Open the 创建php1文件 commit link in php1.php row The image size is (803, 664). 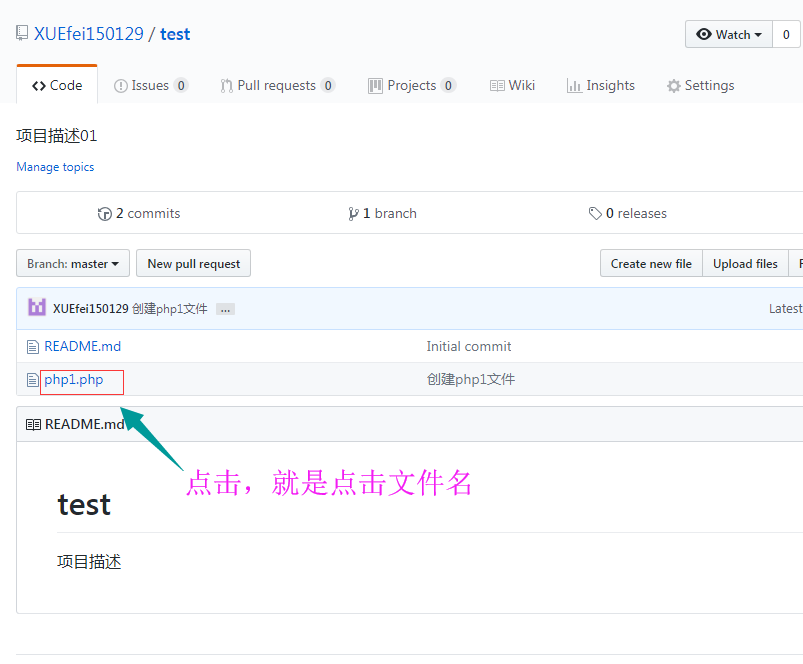coord(471,379)
